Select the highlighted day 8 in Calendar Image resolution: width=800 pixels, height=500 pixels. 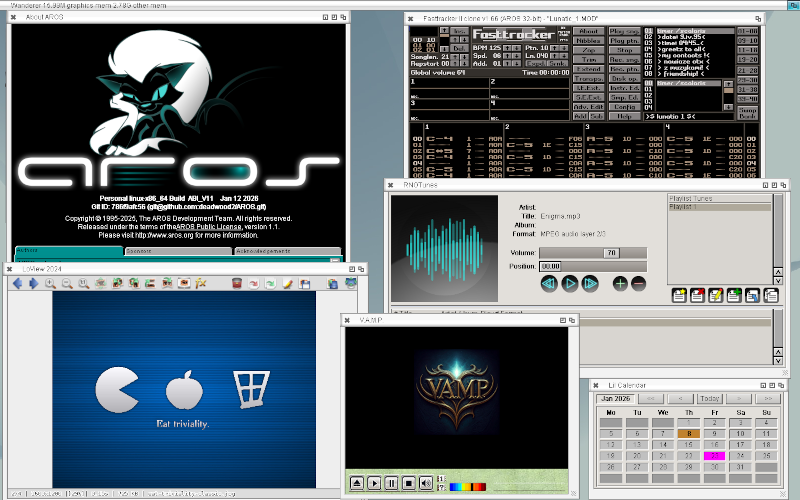pos(688,434)
